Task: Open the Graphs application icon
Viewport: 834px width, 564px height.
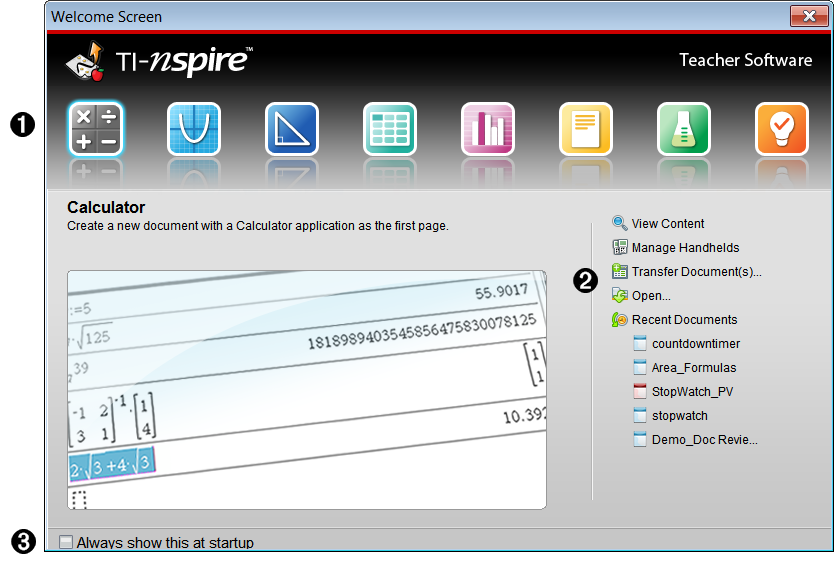Action: (x=193, y=129)
